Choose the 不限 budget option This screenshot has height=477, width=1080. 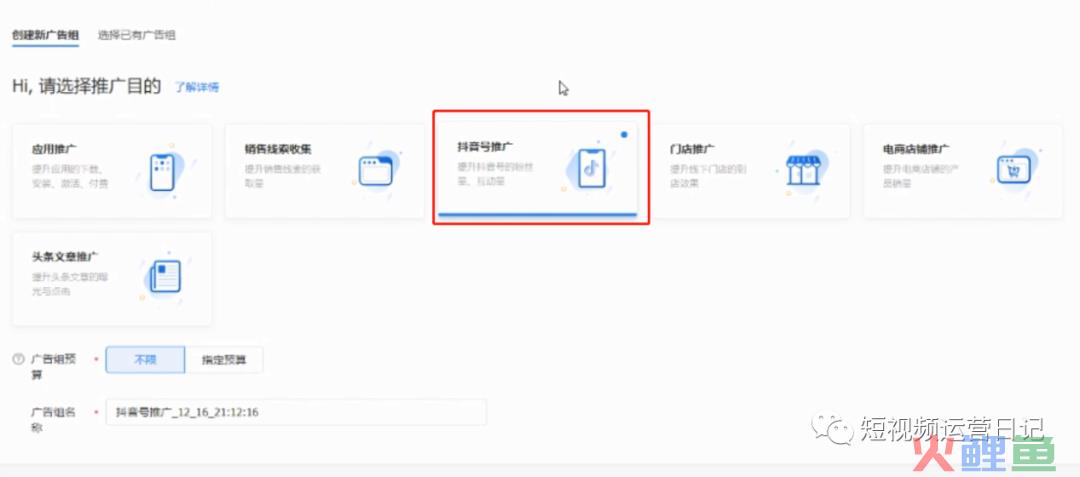145,360
